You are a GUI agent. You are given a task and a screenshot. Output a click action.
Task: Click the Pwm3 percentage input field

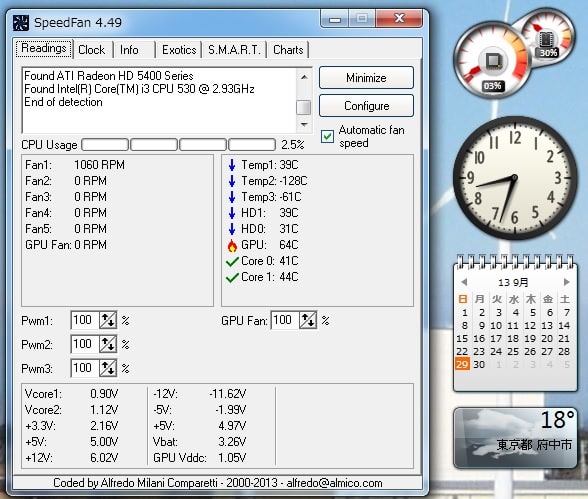point(85,368)
